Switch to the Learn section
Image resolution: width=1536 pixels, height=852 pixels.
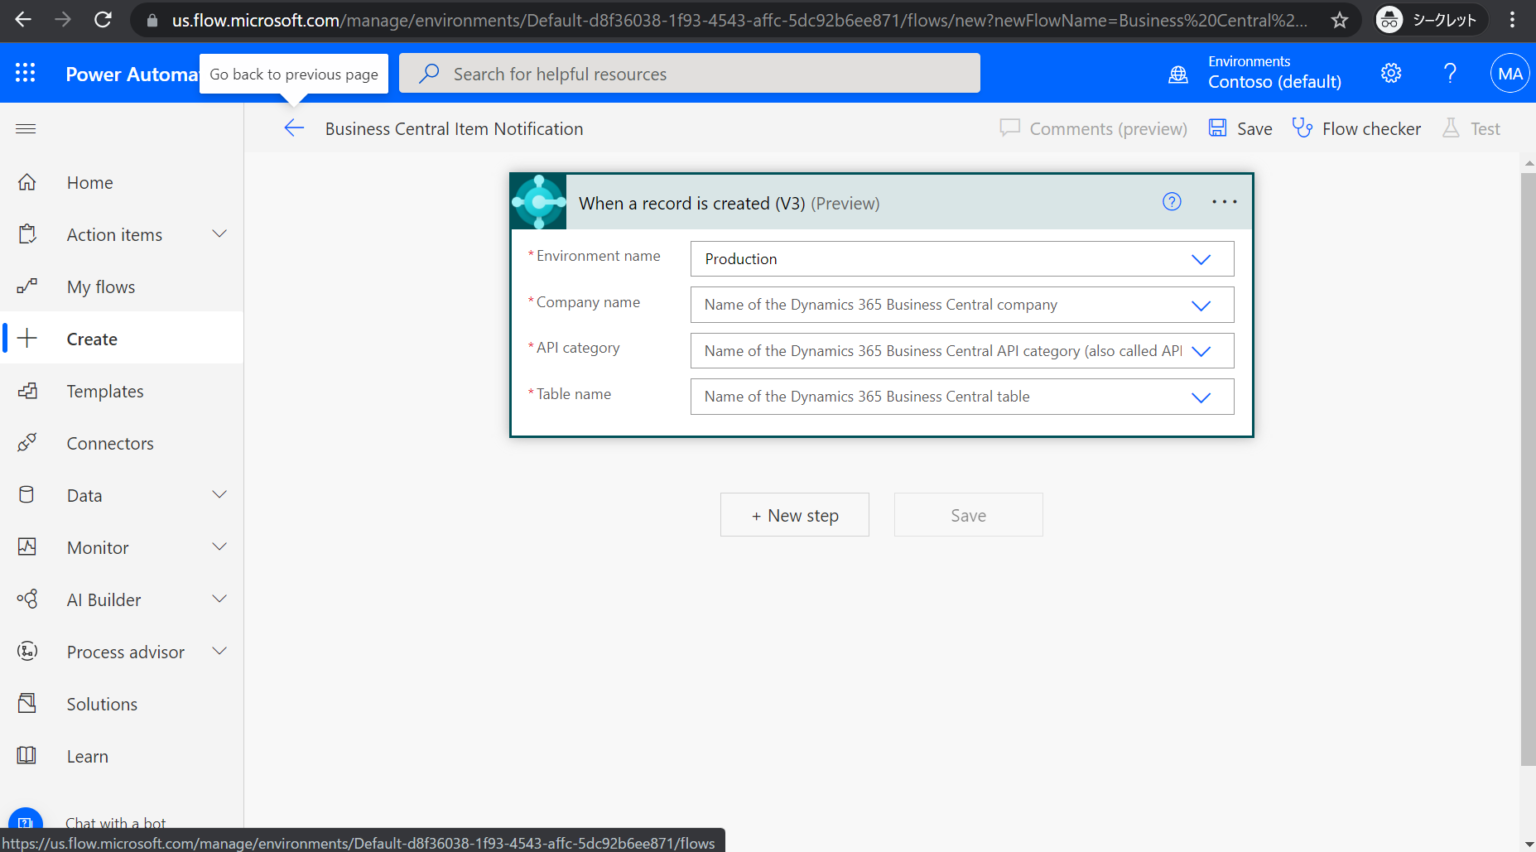pos(87,756)
